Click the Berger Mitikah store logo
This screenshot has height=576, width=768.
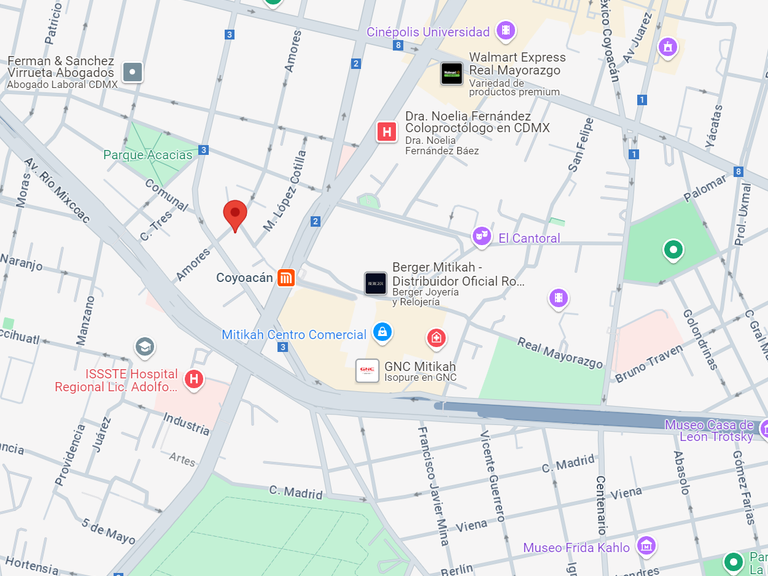376,283
